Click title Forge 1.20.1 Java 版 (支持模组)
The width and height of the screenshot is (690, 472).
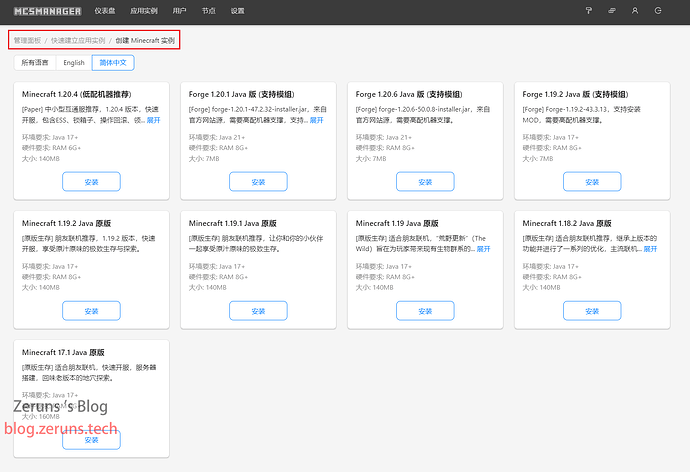click(242, 94)
